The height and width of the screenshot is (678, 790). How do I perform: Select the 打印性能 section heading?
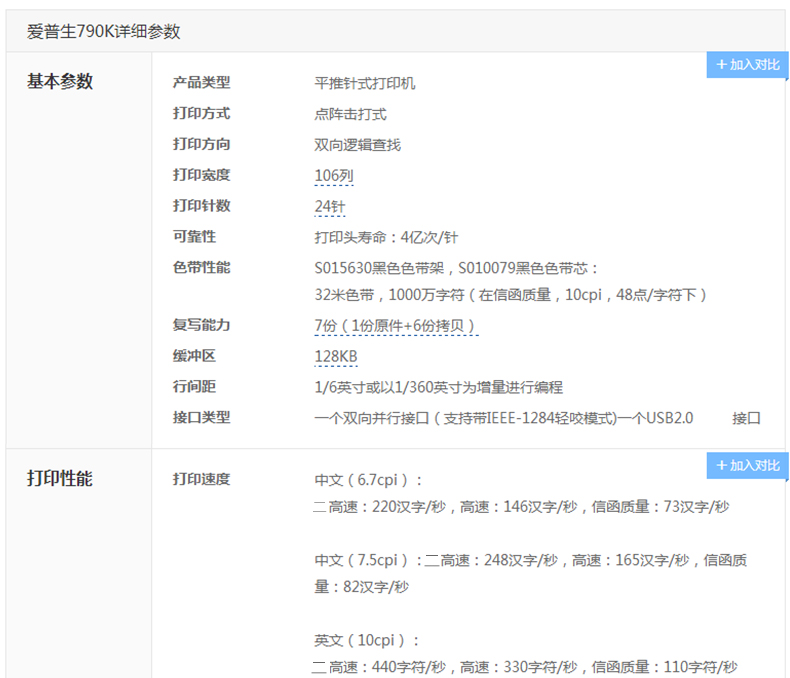coord(60,479)
